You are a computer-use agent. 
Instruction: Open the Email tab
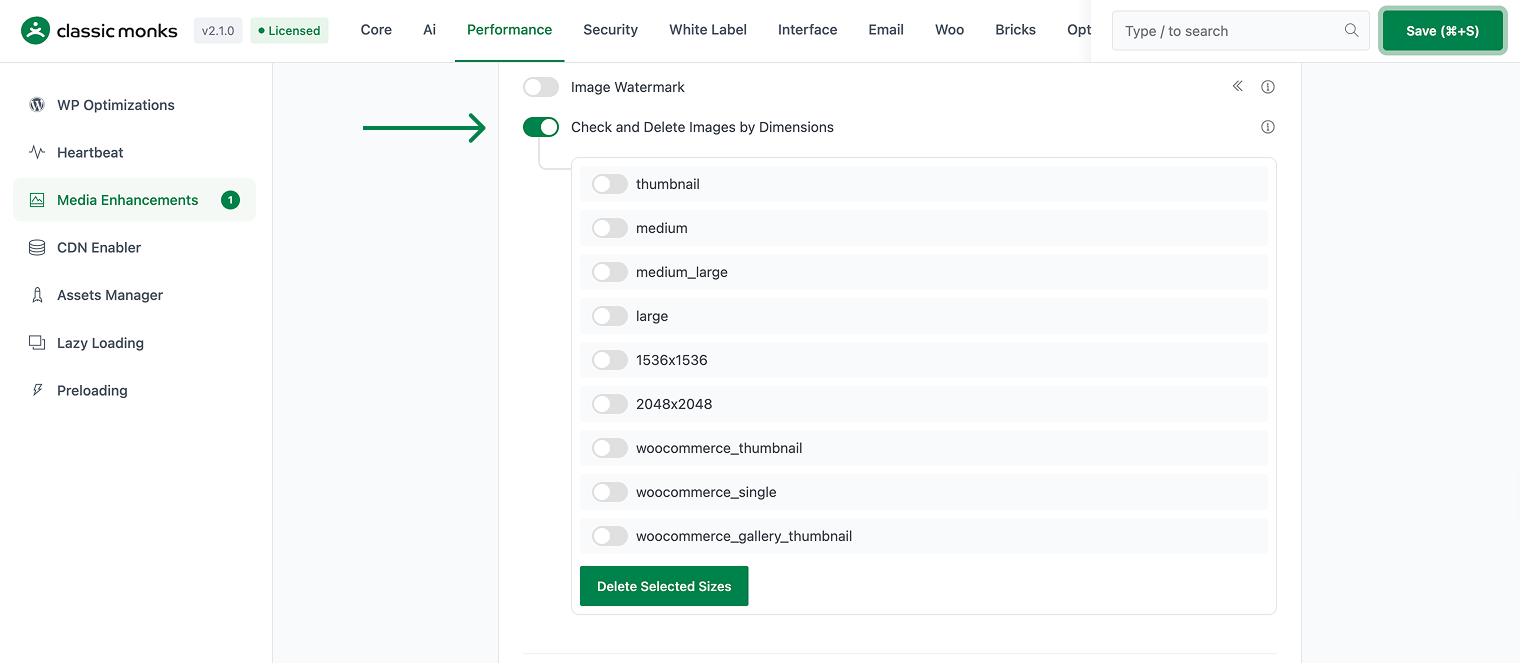(x=886, y=30)
